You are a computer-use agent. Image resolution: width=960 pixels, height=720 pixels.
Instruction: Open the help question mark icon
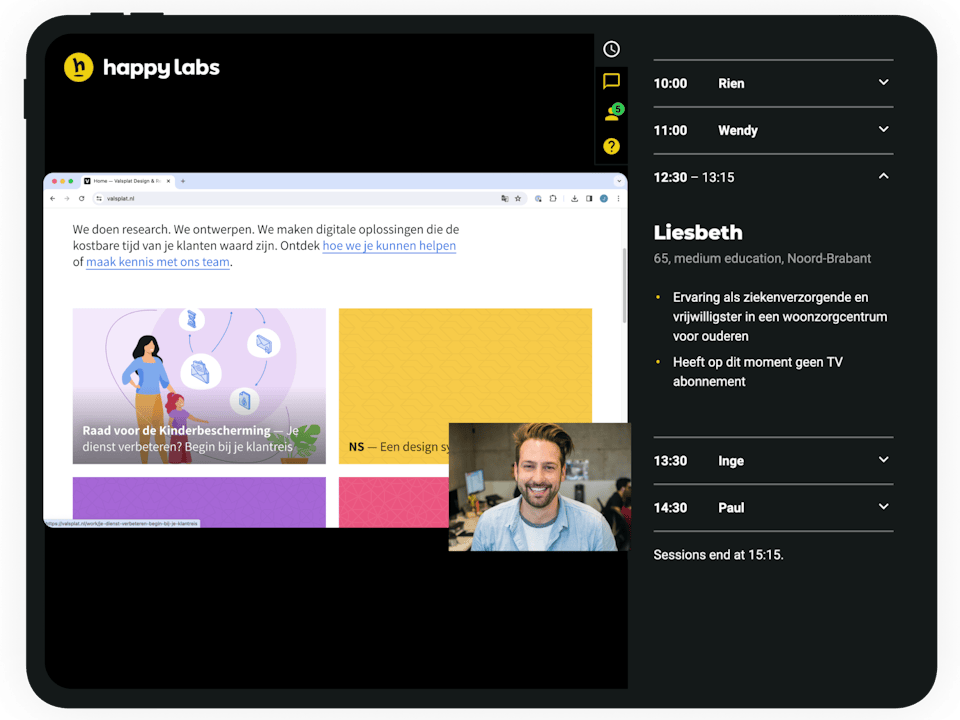(611, 146)
